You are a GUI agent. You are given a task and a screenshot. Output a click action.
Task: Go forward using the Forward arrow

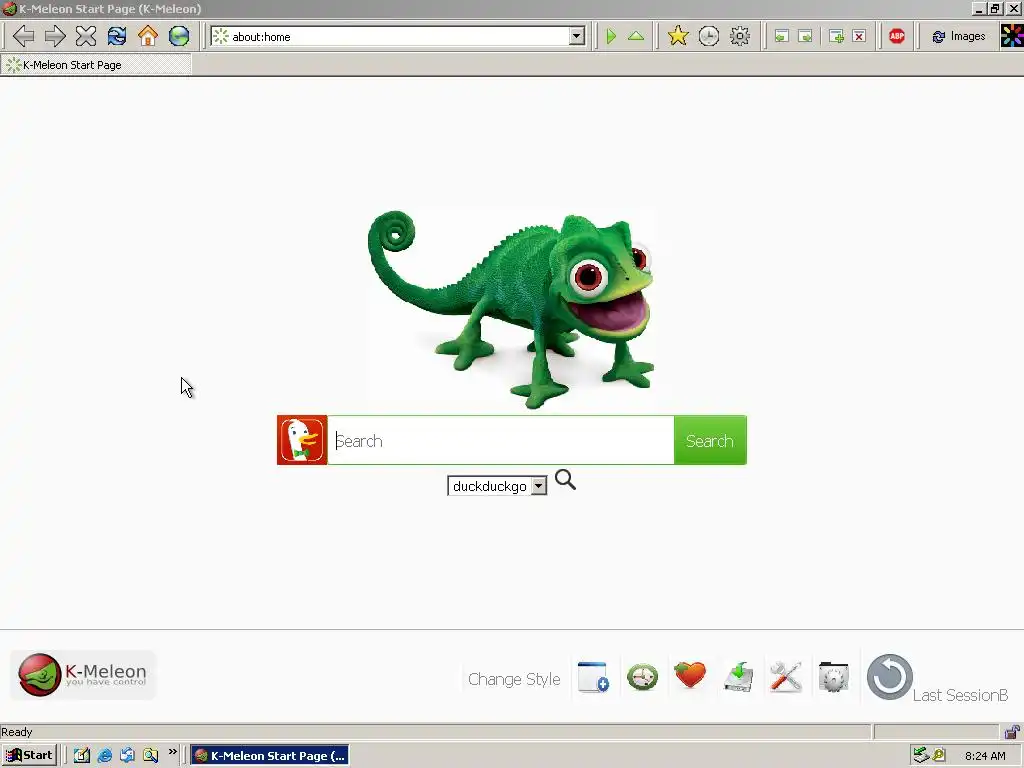coord(55,36)
